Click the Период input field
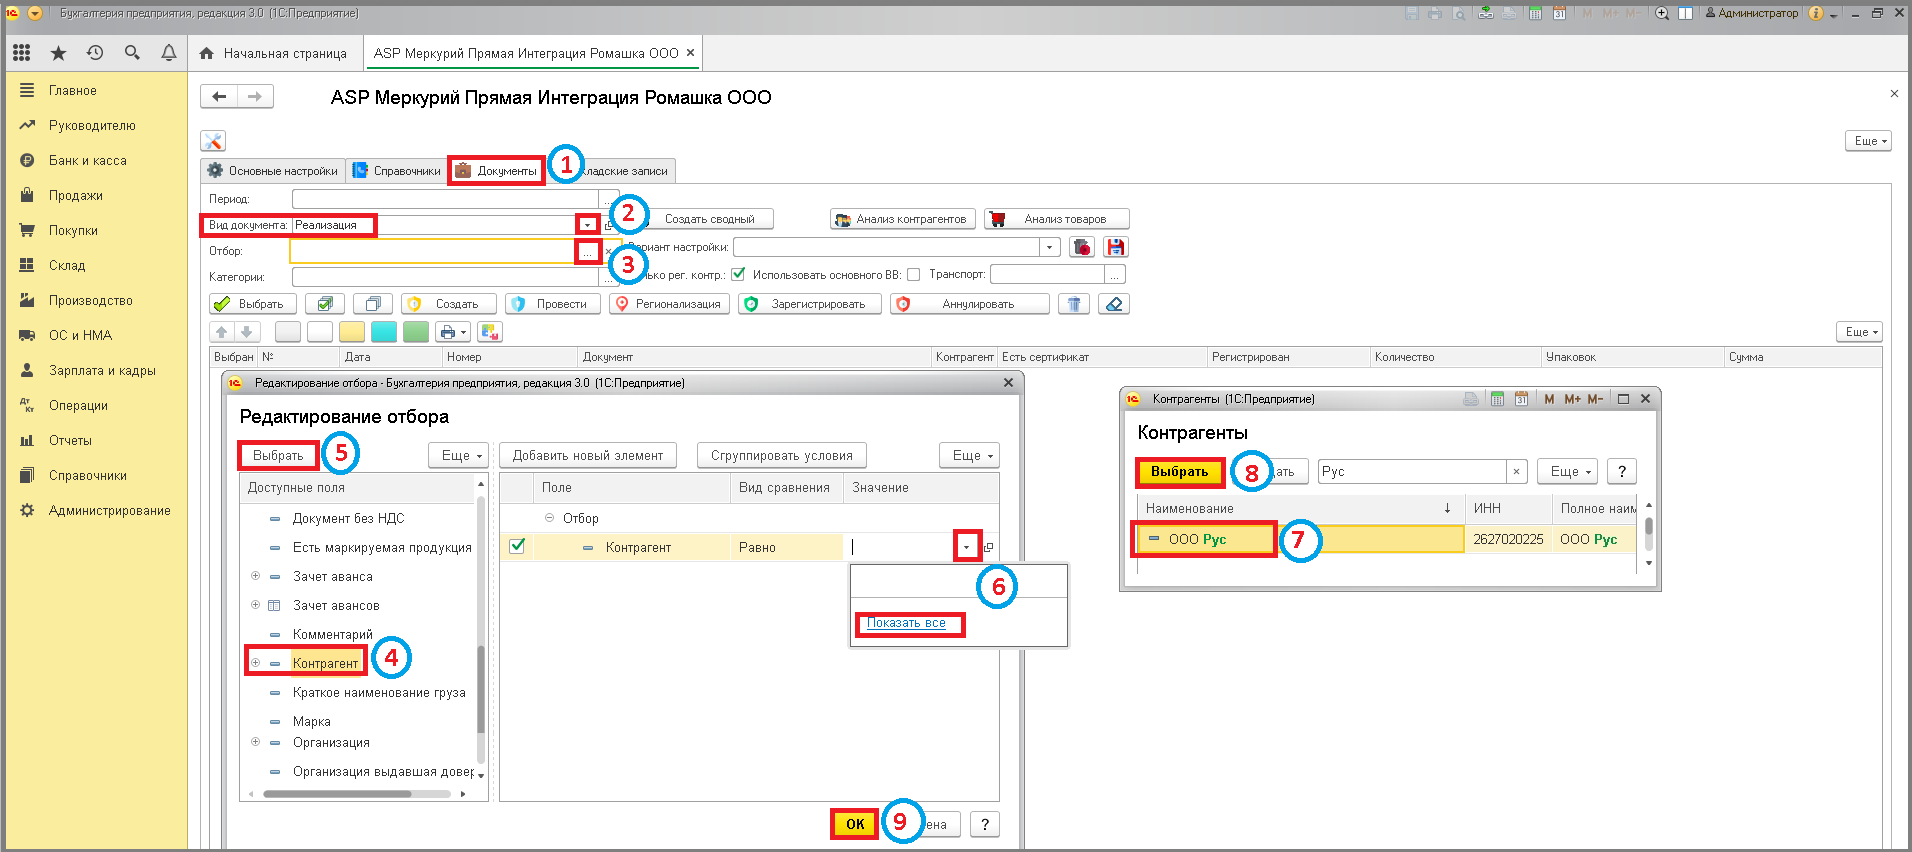 tap(445, 199)
